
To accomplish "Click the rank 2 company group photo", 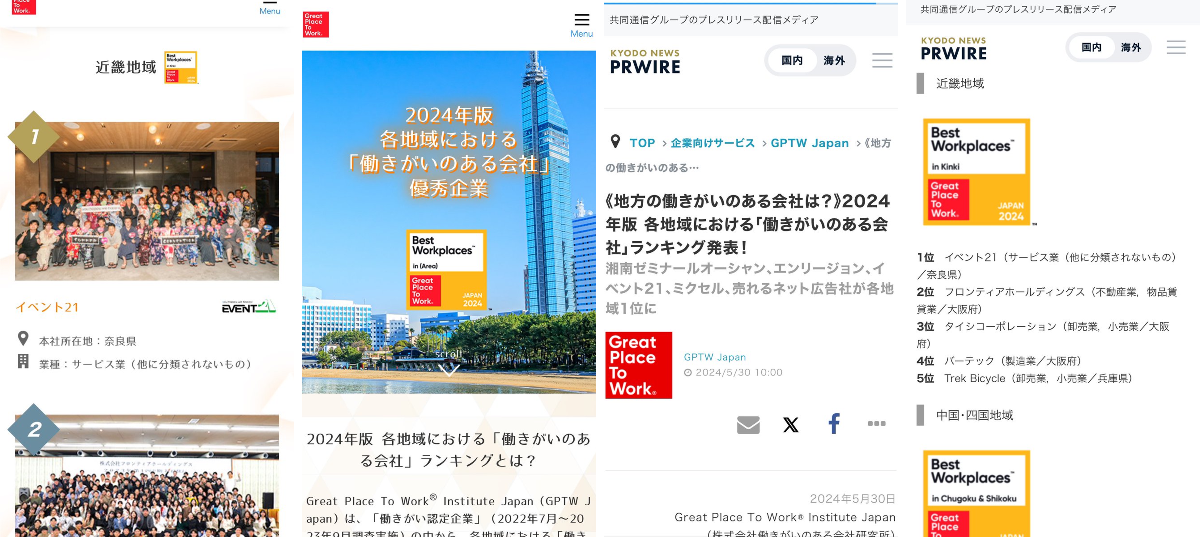I will [147, 476].
